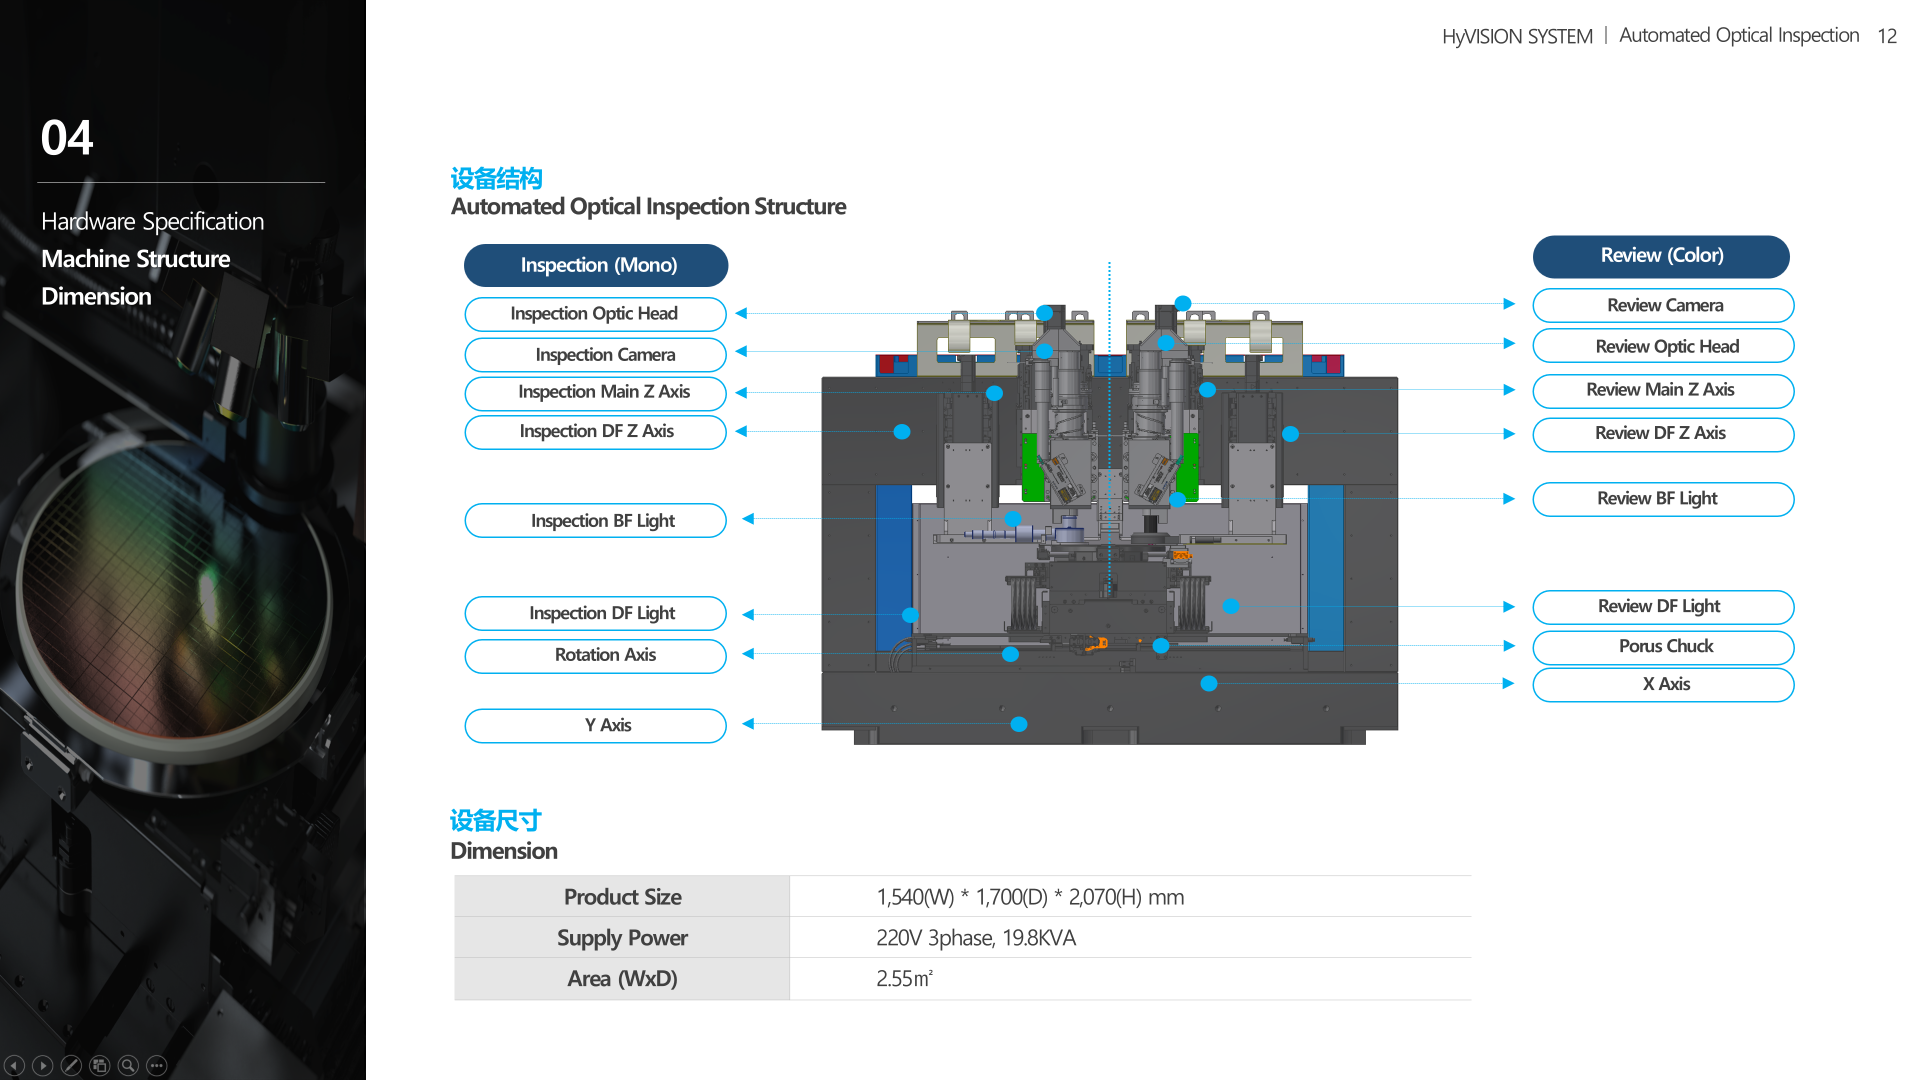Click Inspection Optic Head label
This screenshot has width=1920, height=1080.
(x=595, y=314)
